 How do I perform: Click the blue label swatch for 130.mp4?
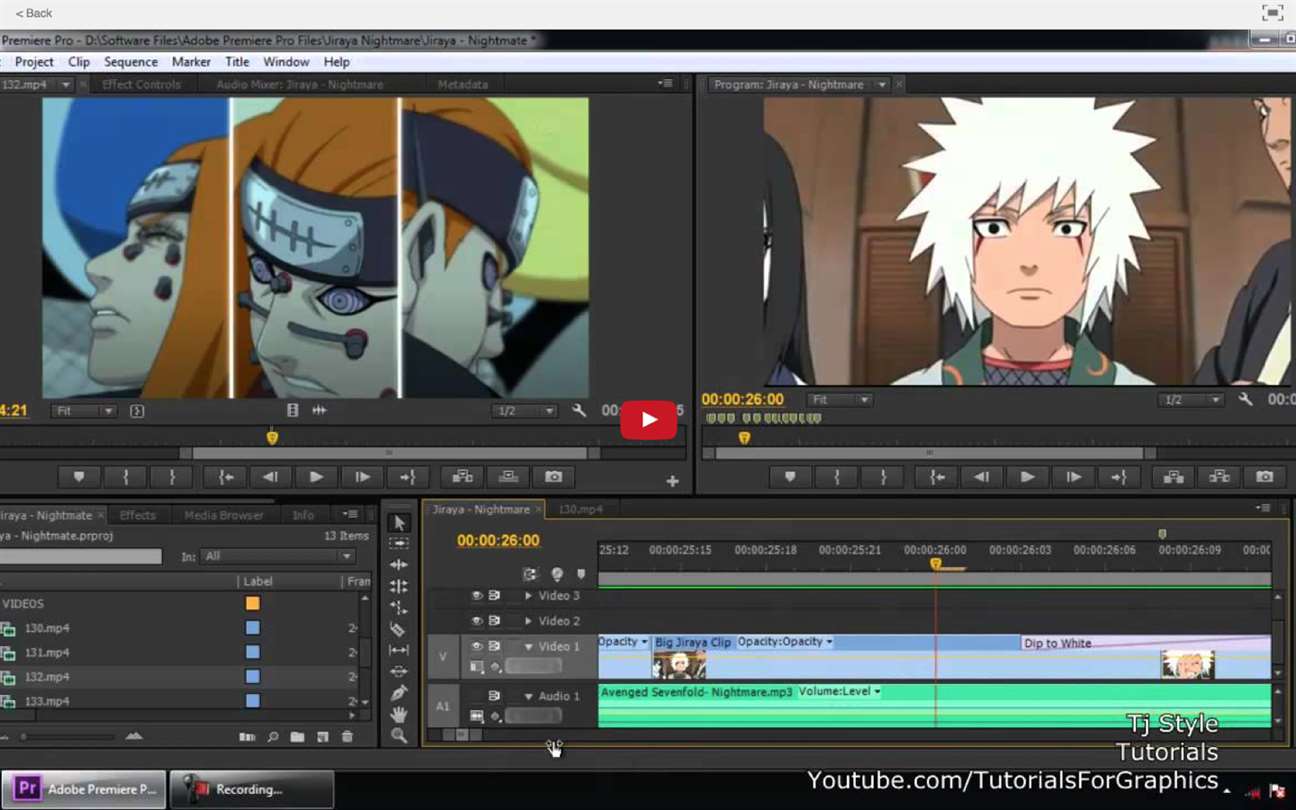tap(253, 628)
